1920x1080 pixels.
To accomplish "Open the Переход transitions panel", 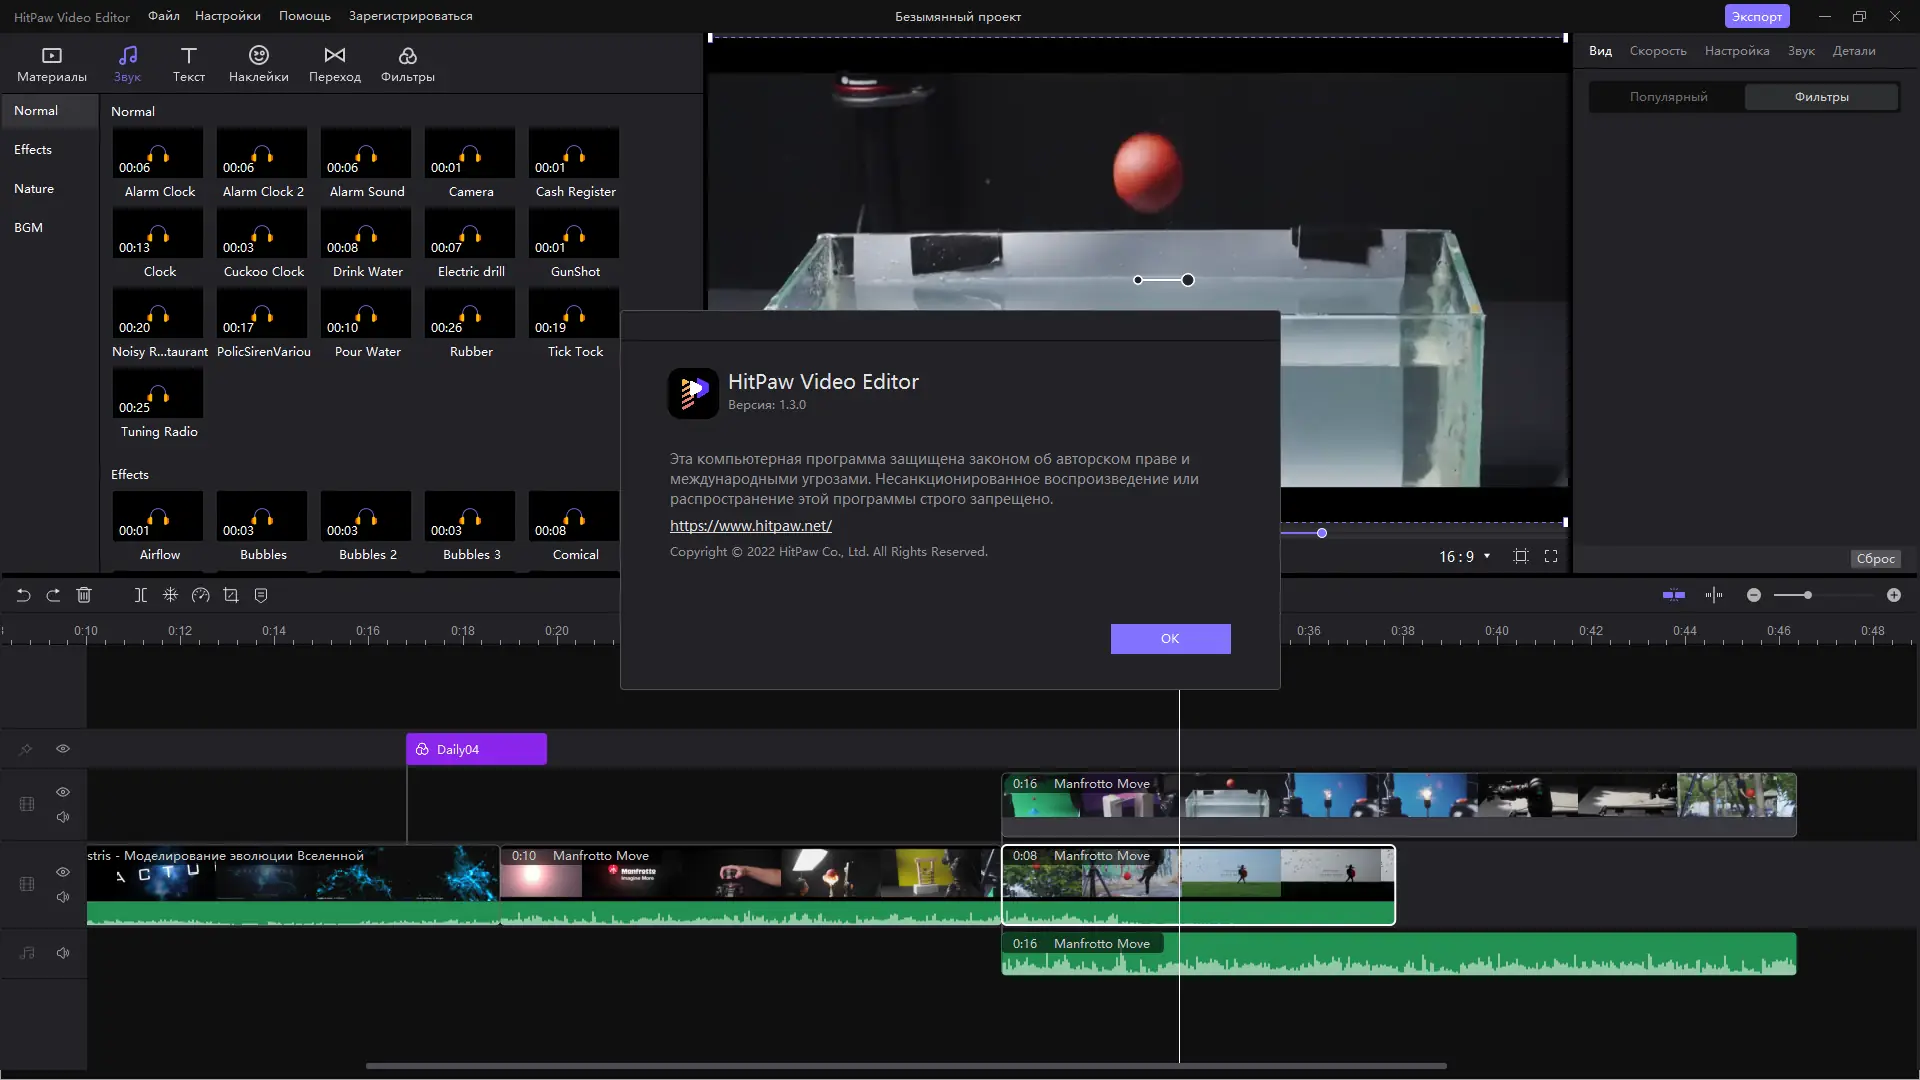I will coord(334,63).
